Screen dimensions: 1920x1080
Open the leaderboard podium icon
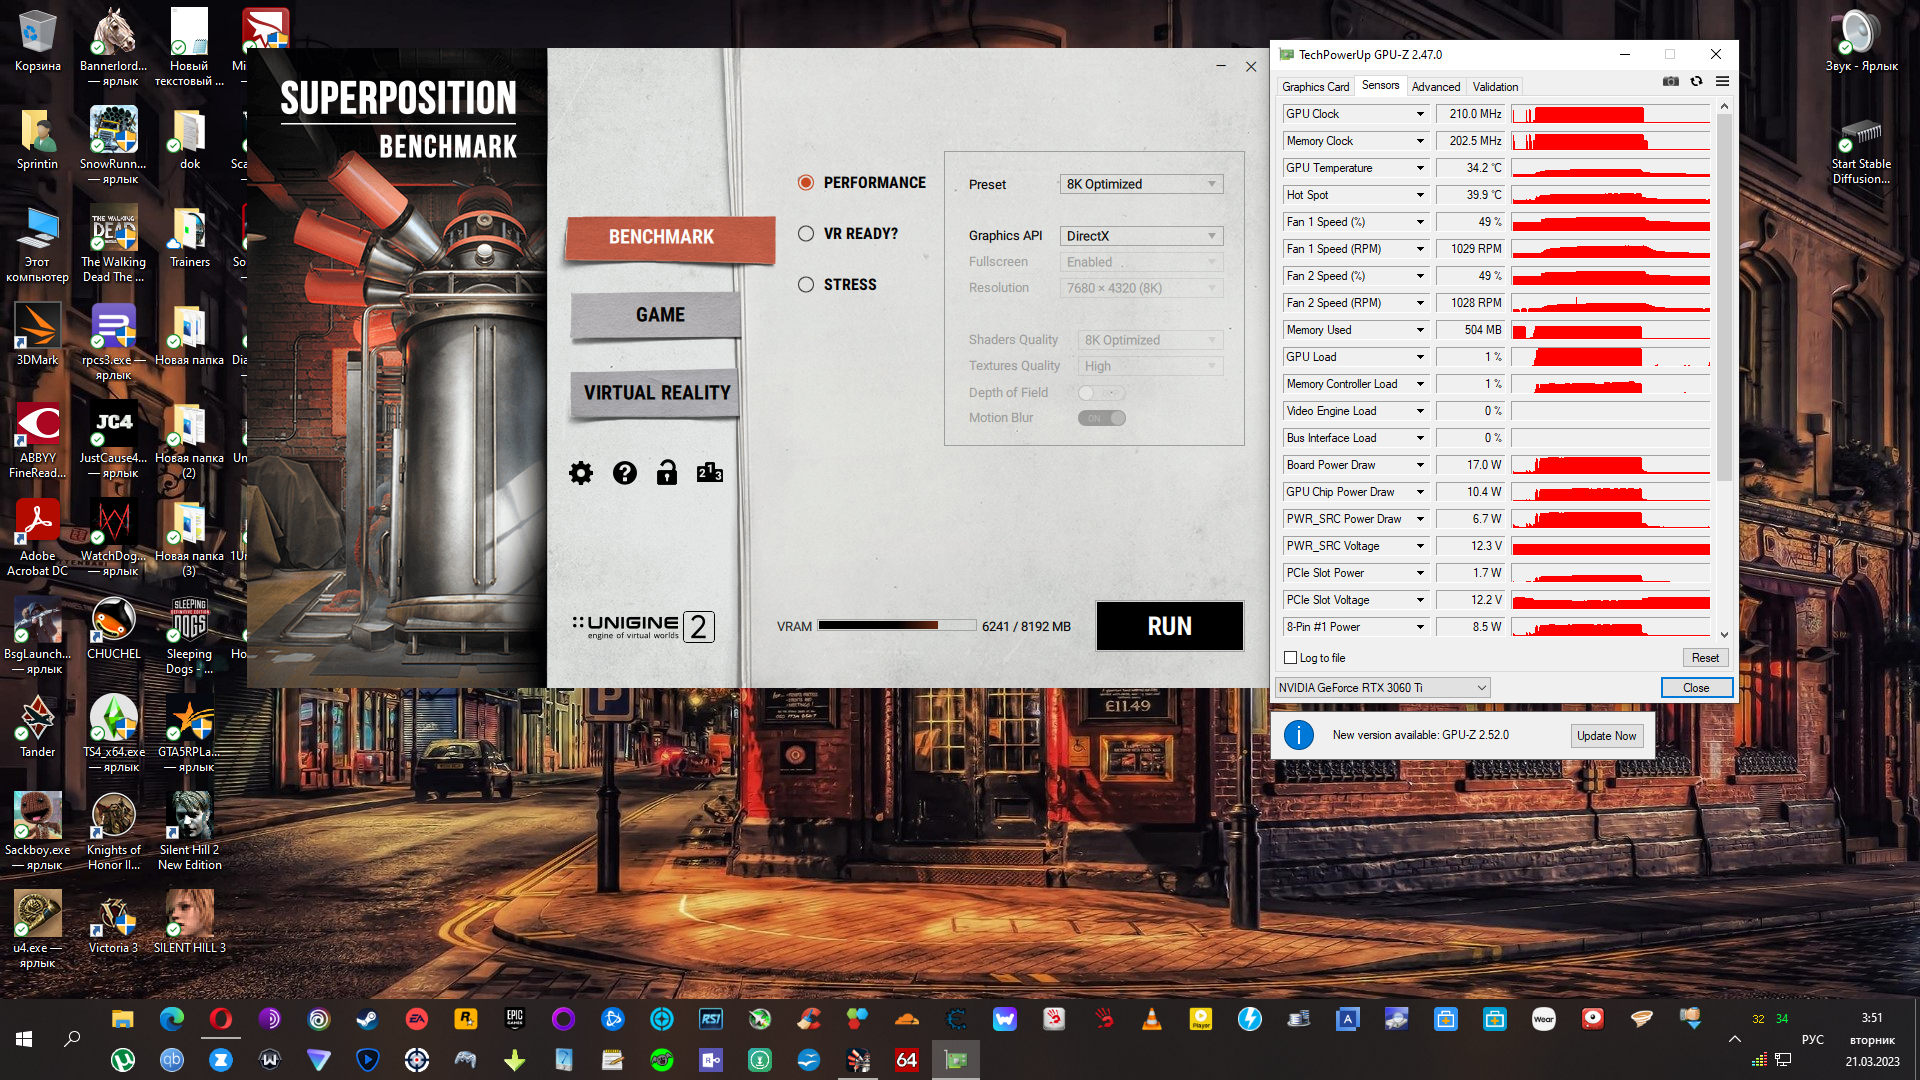click(710, 473)
